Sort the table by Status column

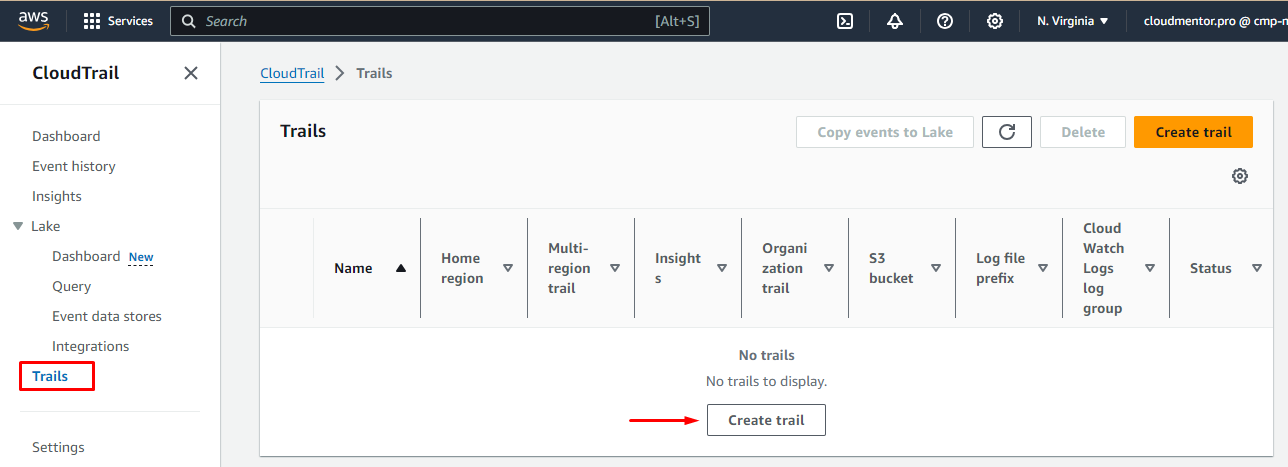1256,268
